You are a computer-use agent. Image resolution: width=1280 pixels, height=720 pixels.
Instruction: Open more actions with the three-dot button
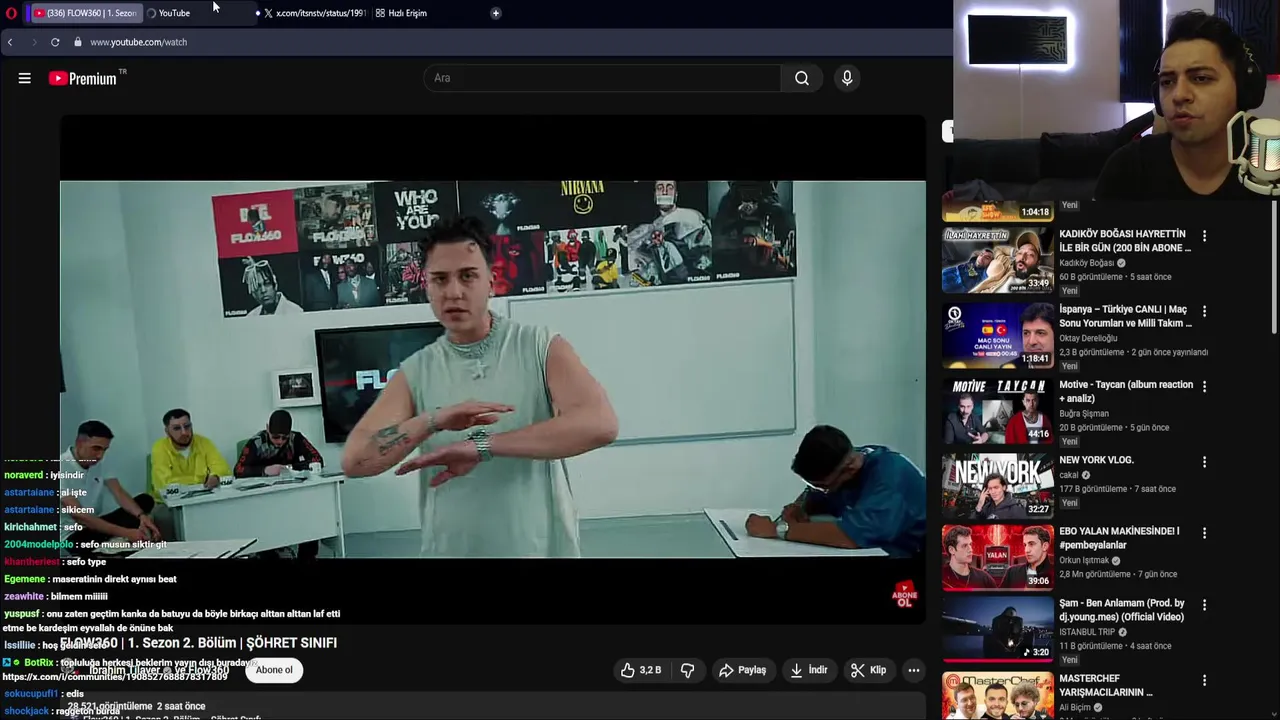pos(913,670)
